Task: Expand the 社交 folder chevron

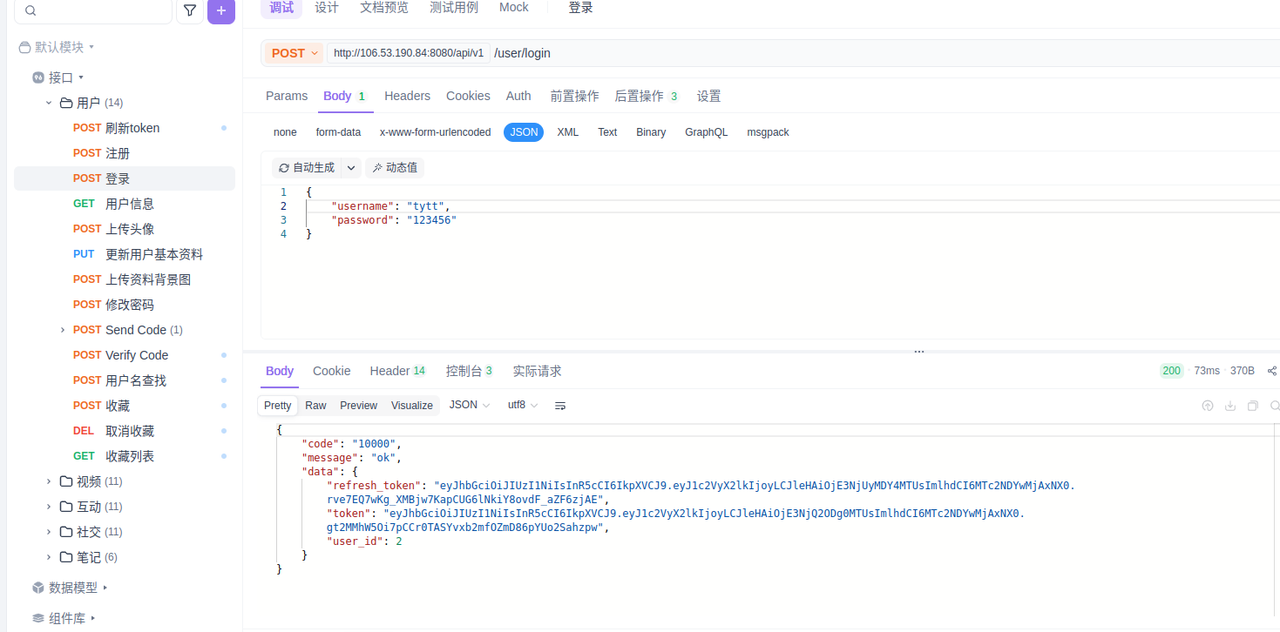Action: click(x=48, y=532)
